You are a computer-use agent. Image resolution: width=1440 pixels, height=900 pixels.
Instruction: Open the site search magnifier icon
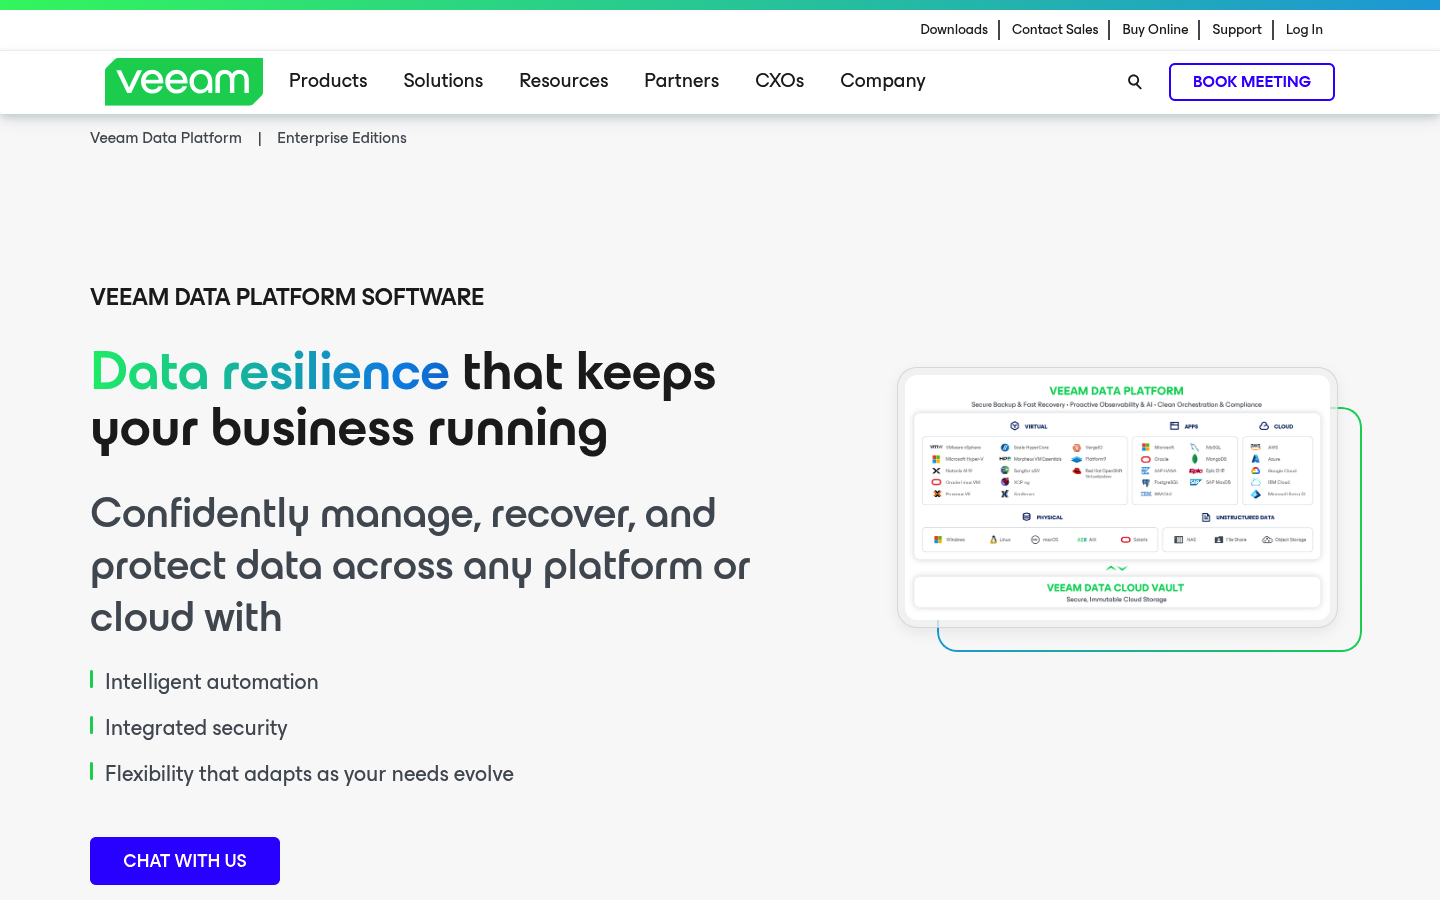pyautogui.click(x=1134, y=82)
